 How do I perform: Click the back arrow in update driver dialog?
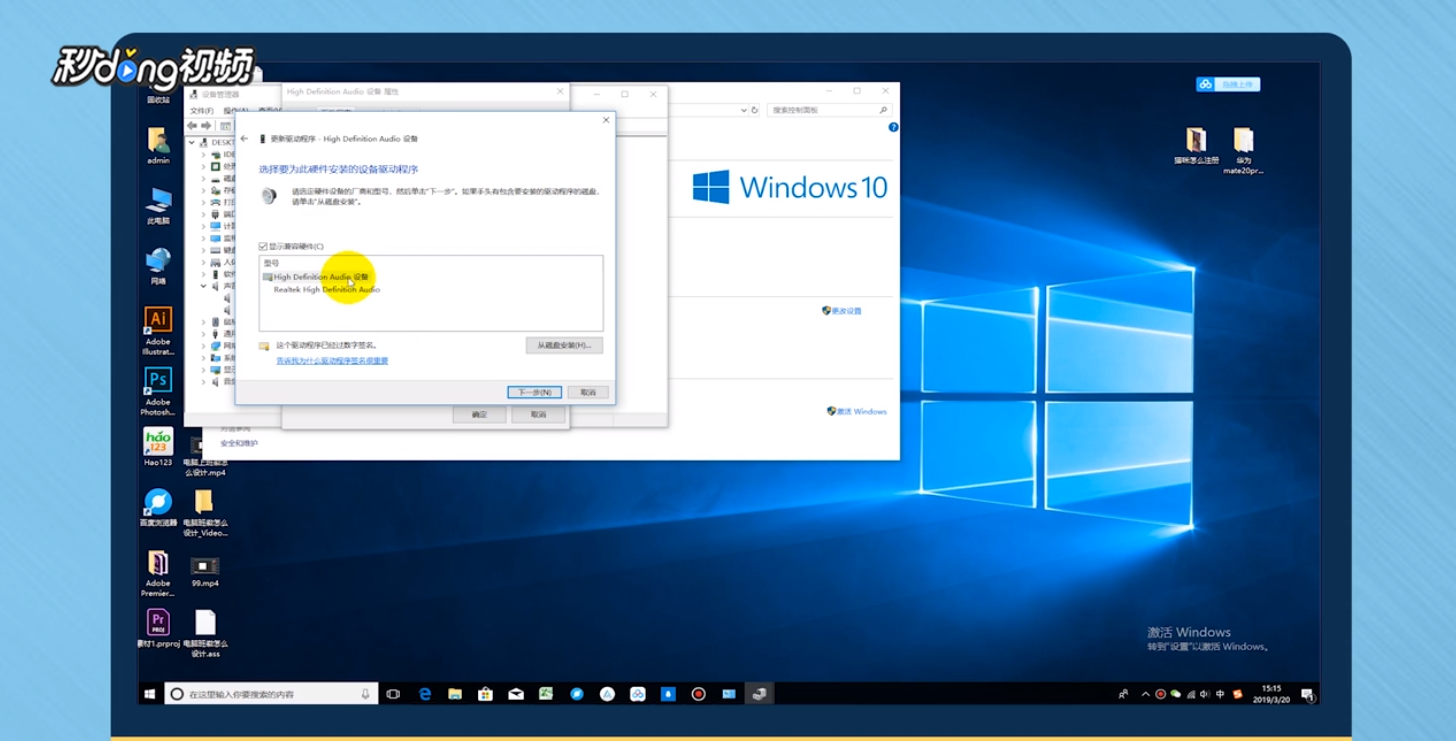pos(245,139)
